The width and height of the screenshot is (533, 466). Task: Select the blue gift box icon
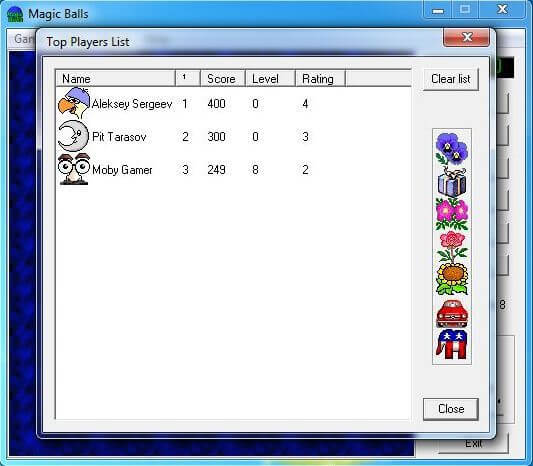(x=452, y=182)
